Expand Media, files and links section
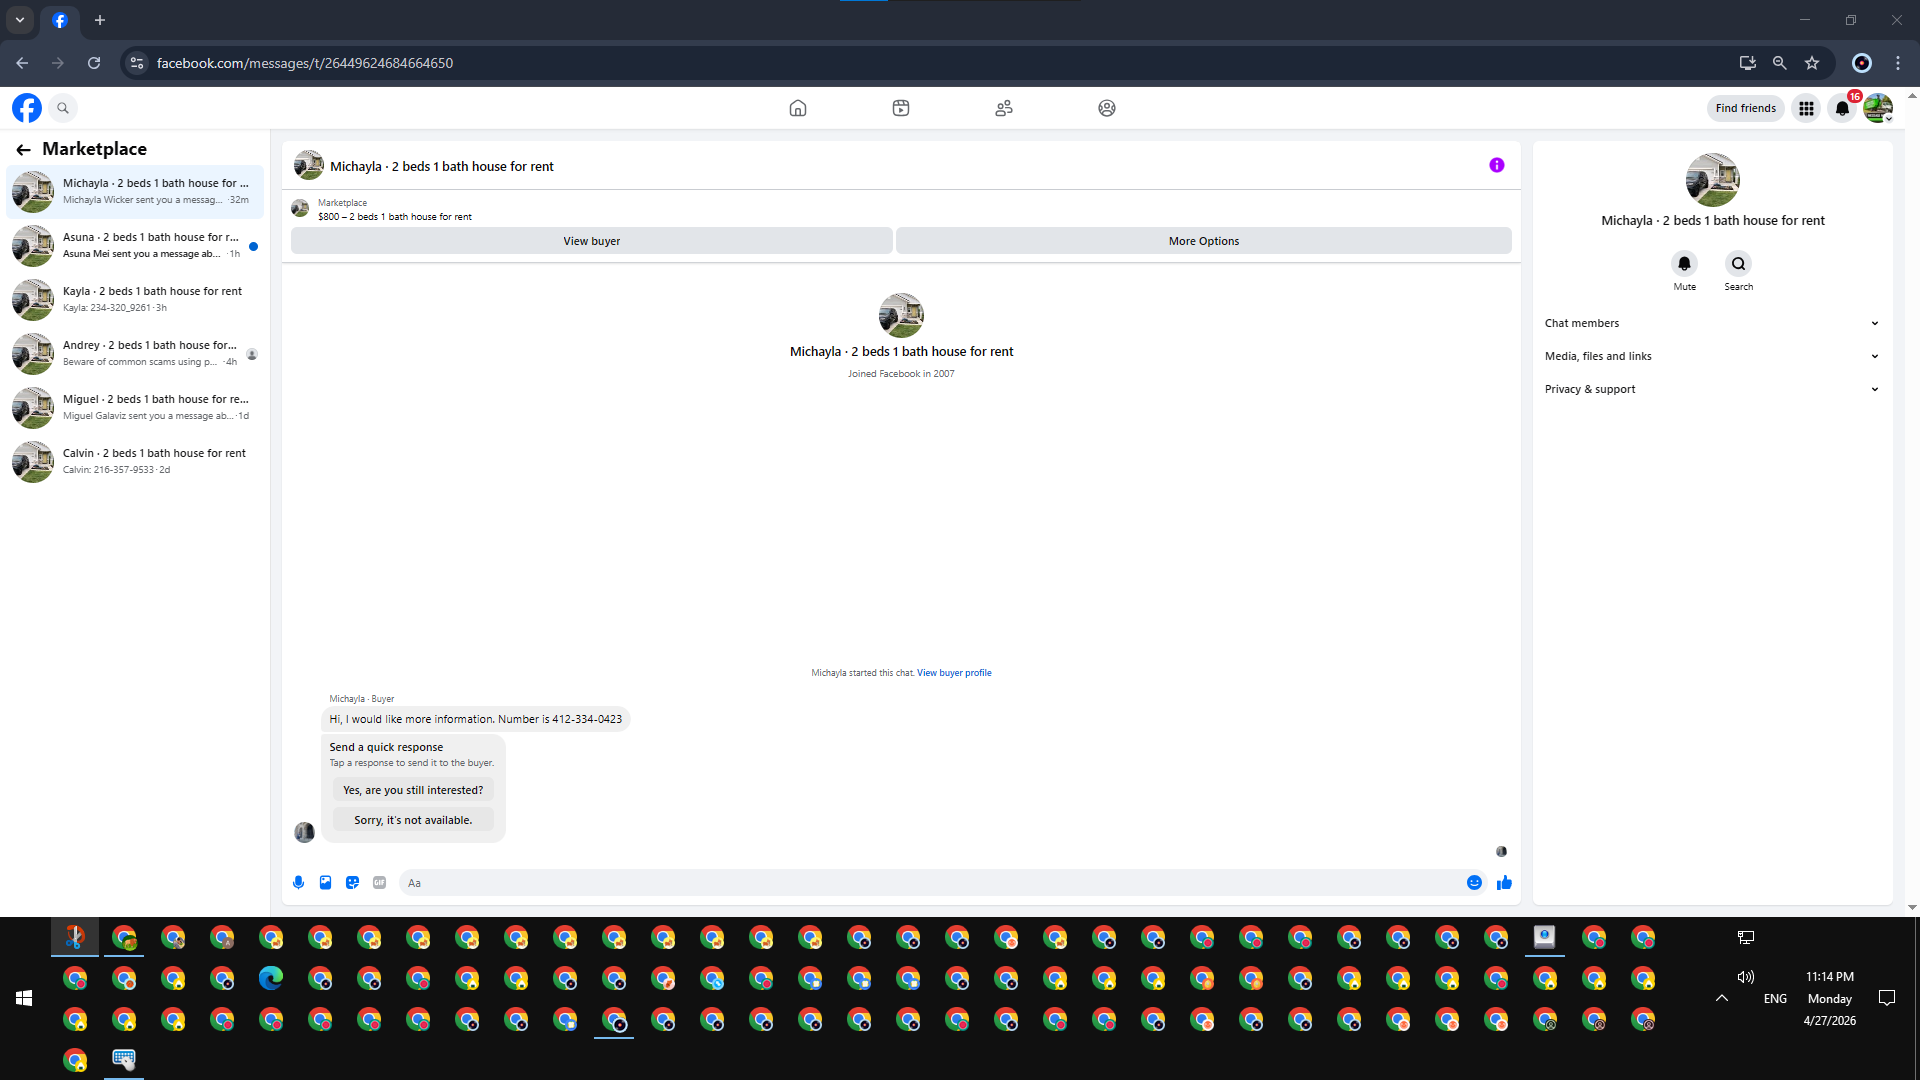 pos(1712,356)
